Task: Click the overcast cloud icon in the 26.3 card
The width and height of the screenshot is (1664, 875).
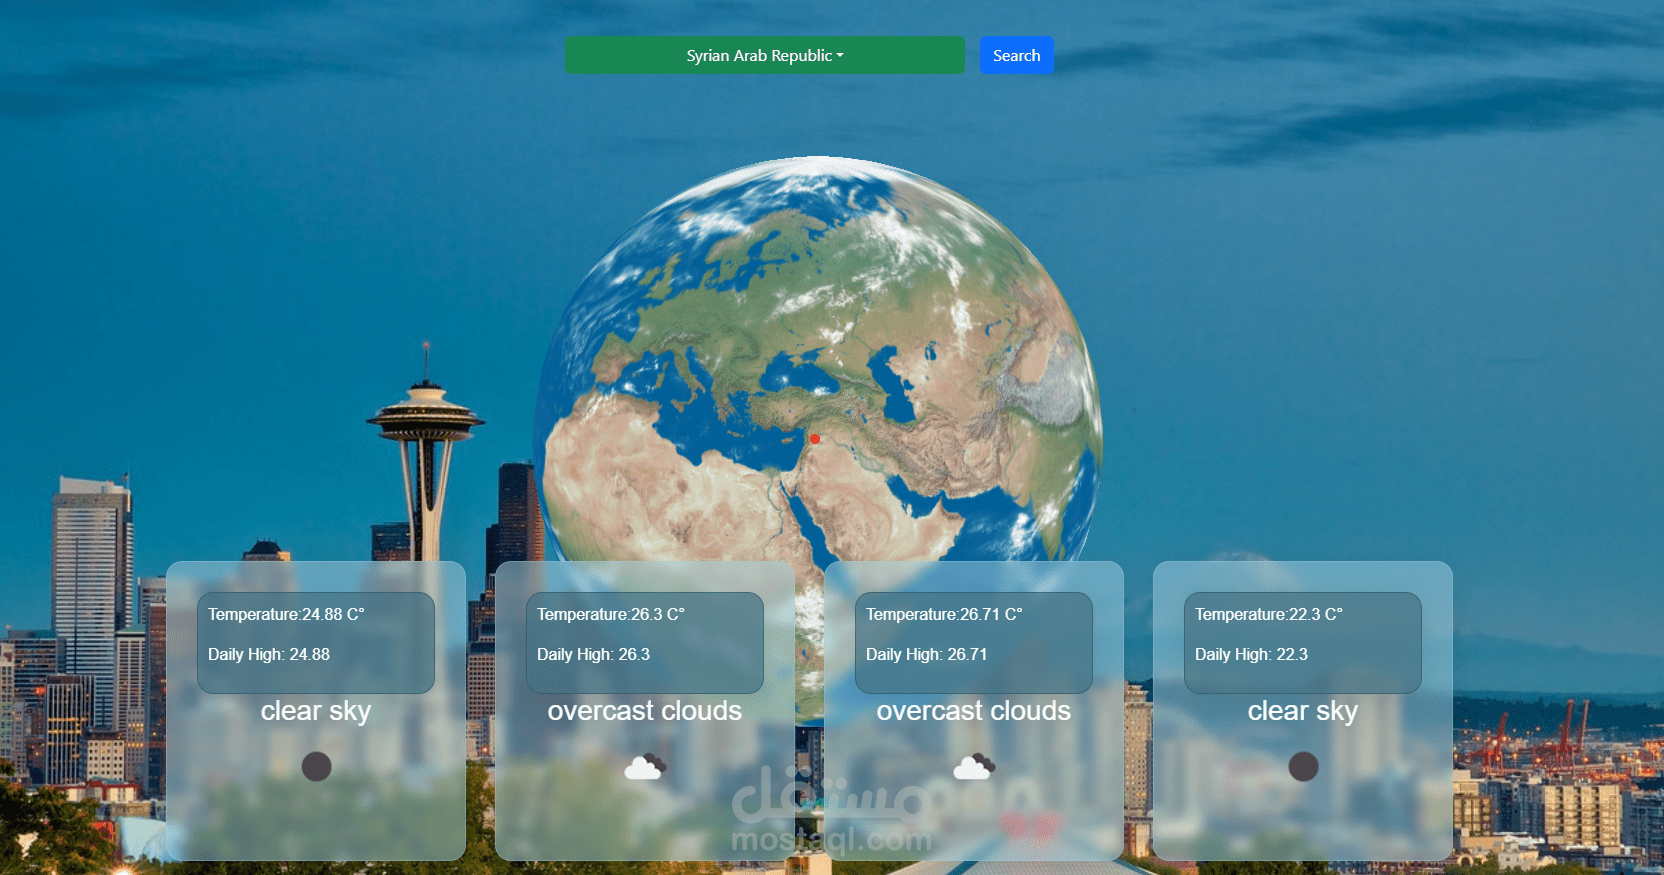Action: 645,766
